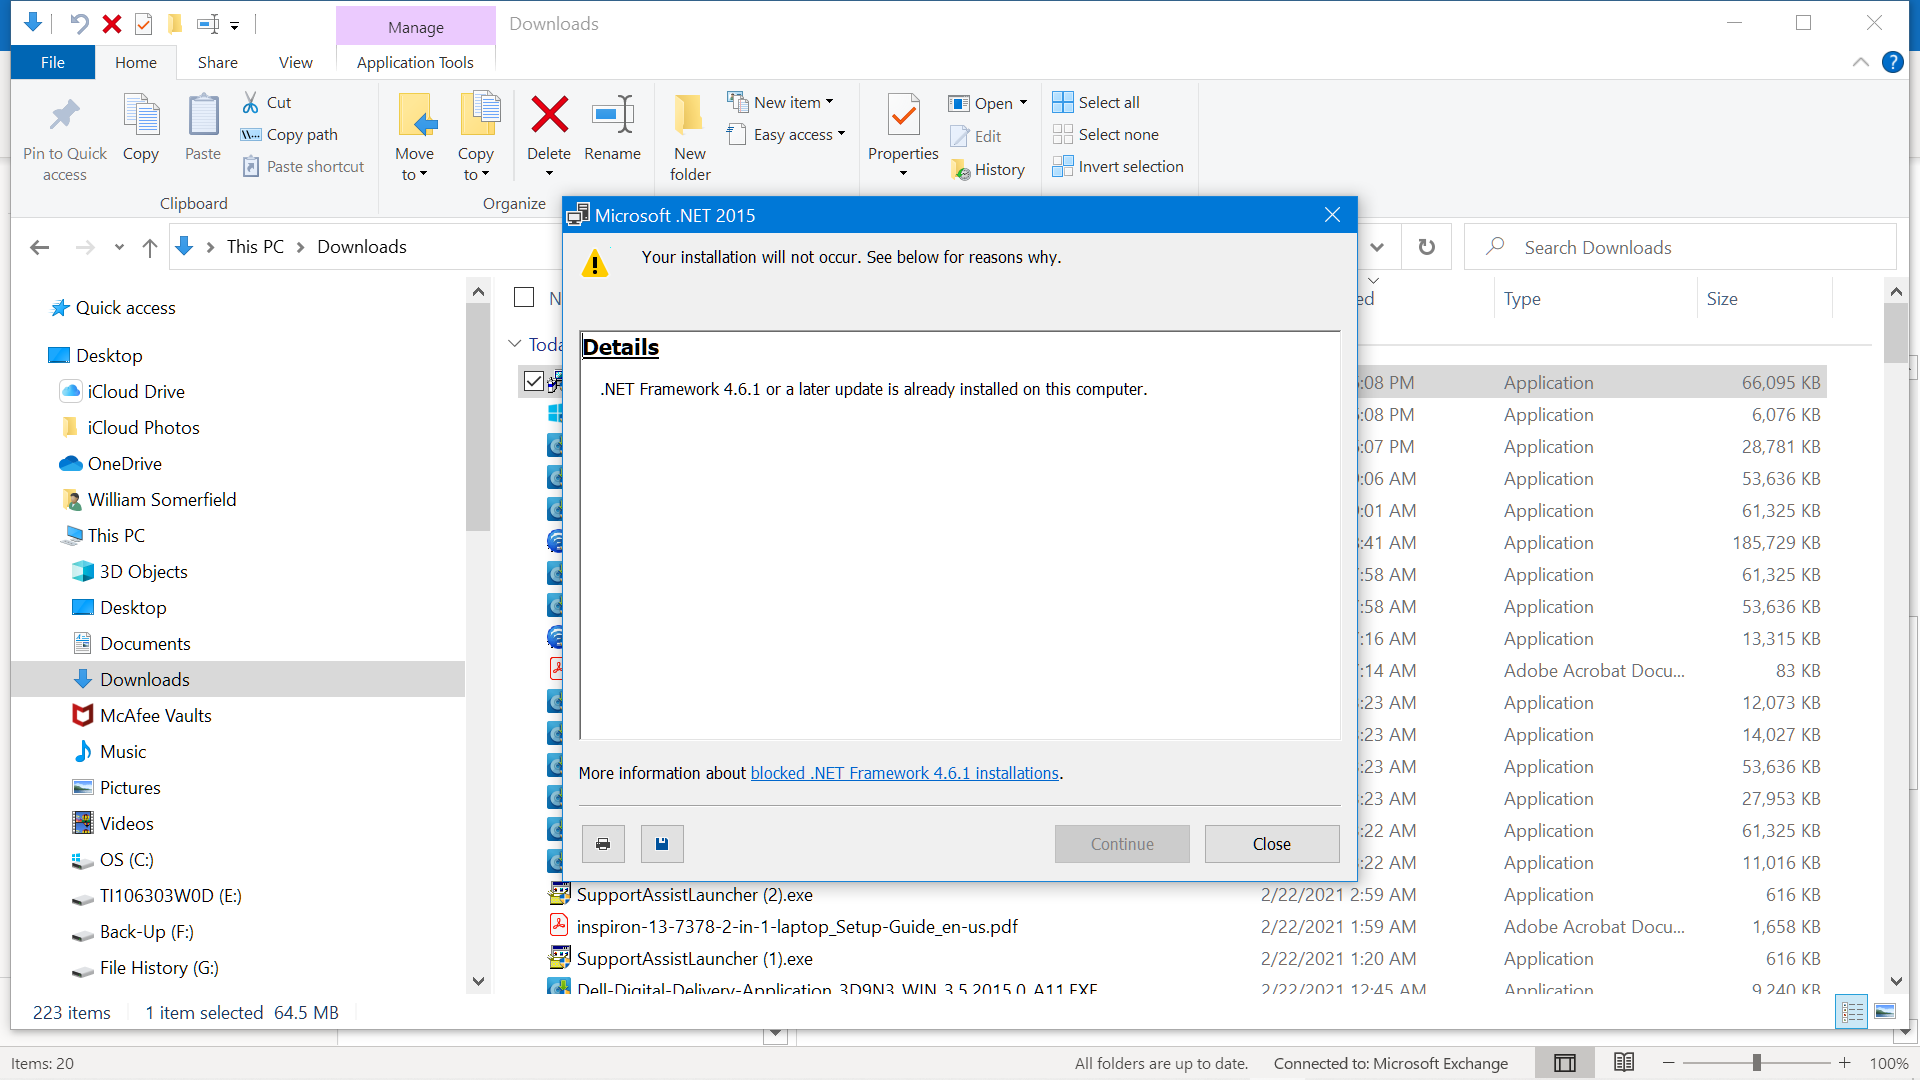Click zoom in plus on status bar
Screen dimensions: 1920x1080
coord(1845,1063)
